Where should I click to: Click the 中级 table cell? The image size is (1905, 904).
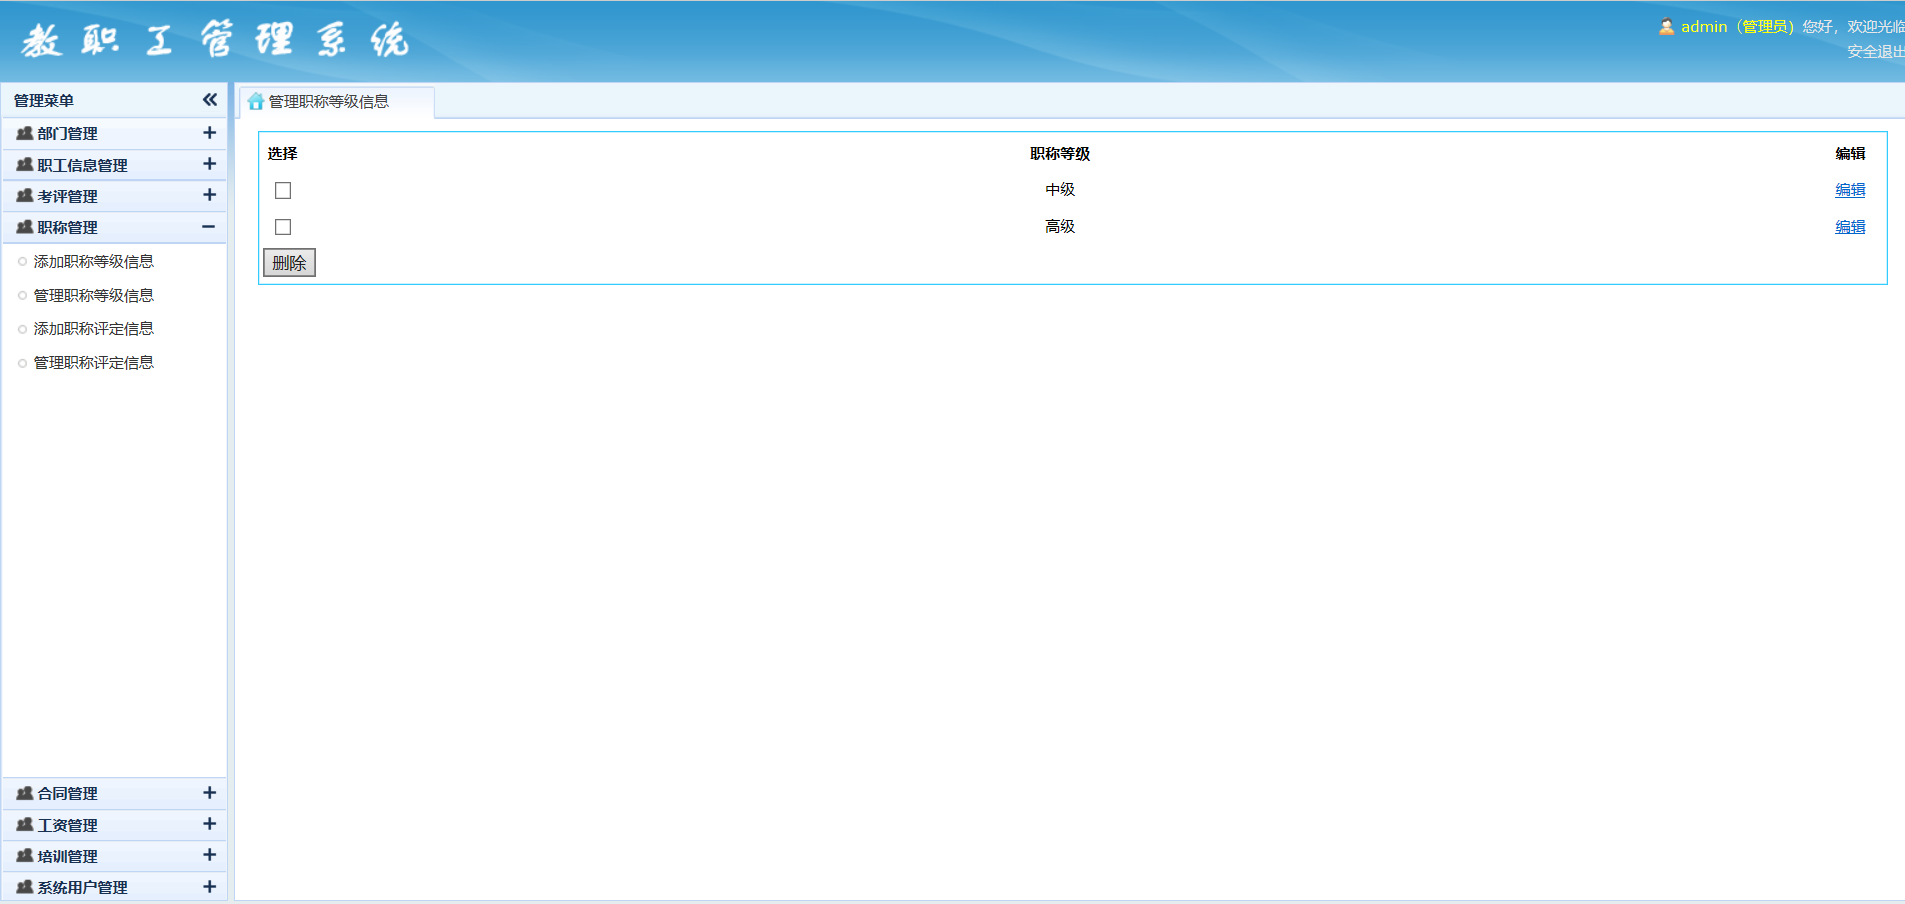tap(1060, 190)
